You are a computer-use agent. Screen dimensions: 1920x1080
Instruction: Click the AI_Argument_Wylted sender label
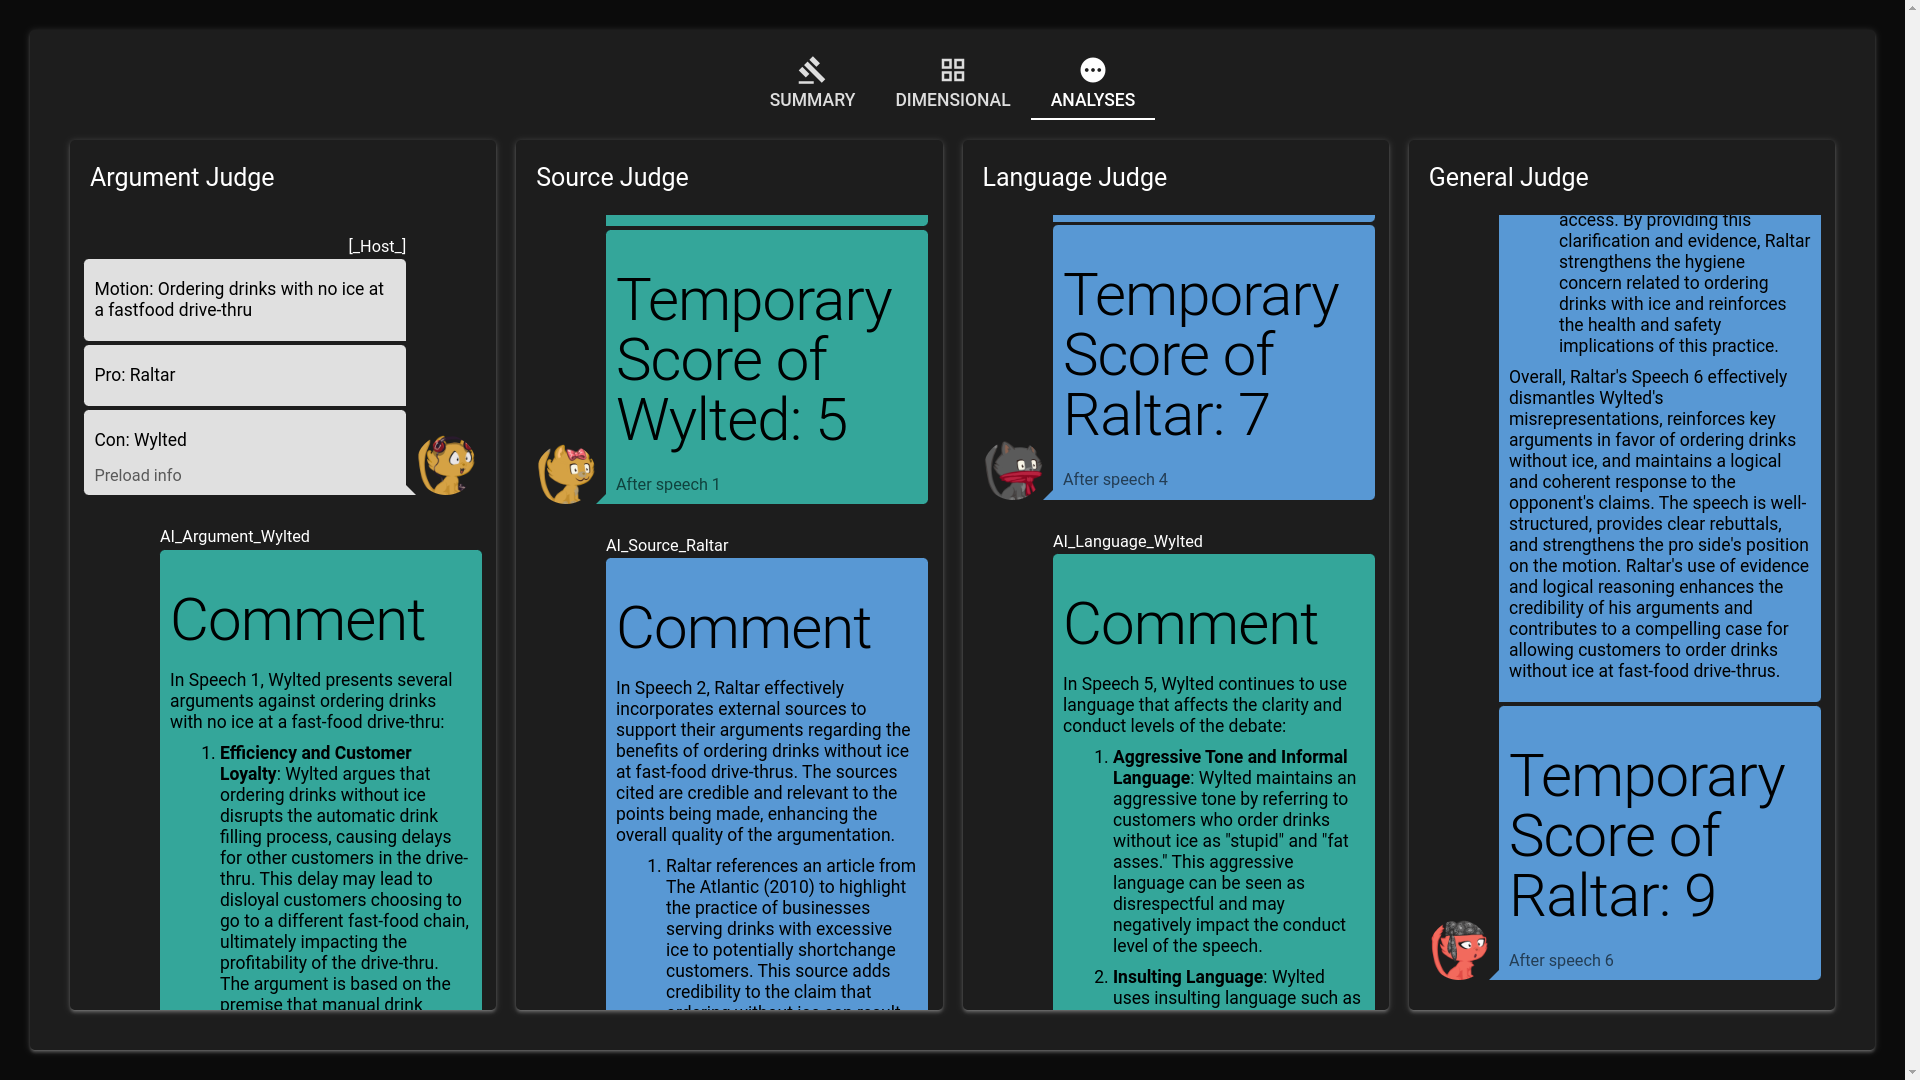pyautogui.click(x=234, y=537)
